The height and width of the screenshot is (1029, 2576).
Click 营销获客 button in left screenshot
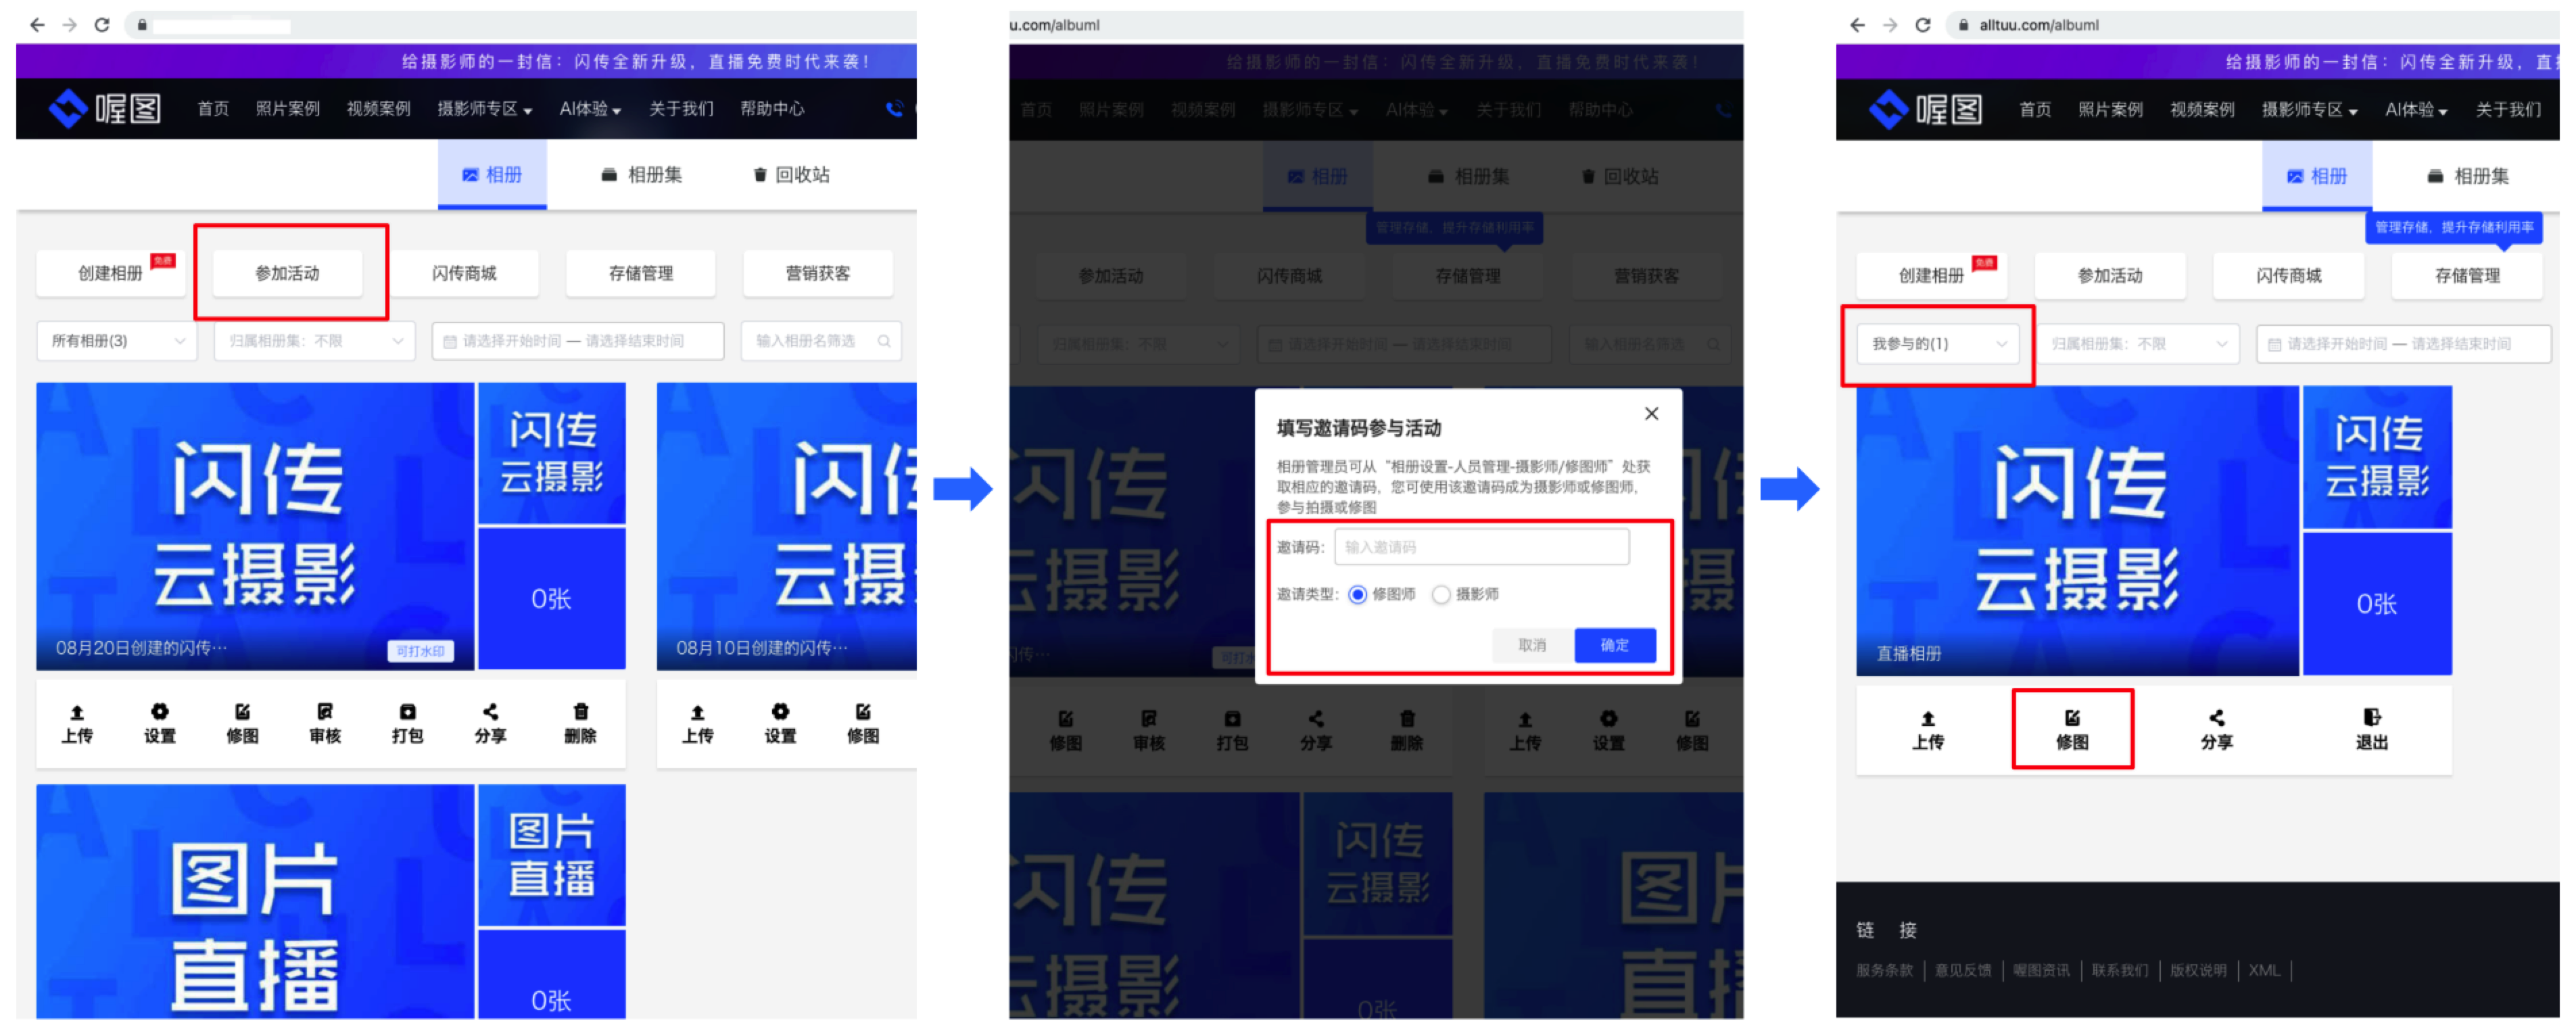(818, 274)
